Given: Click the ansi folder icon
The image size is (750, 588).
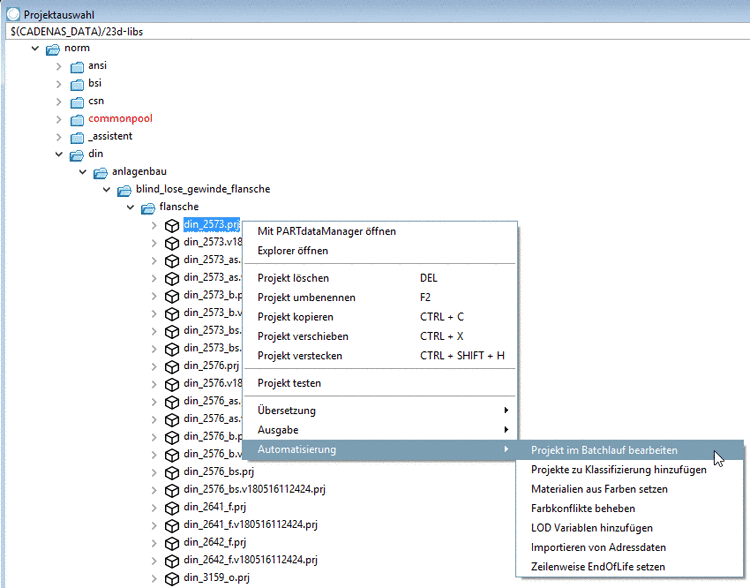Looking at the screenshot, I should pos(77,67).
